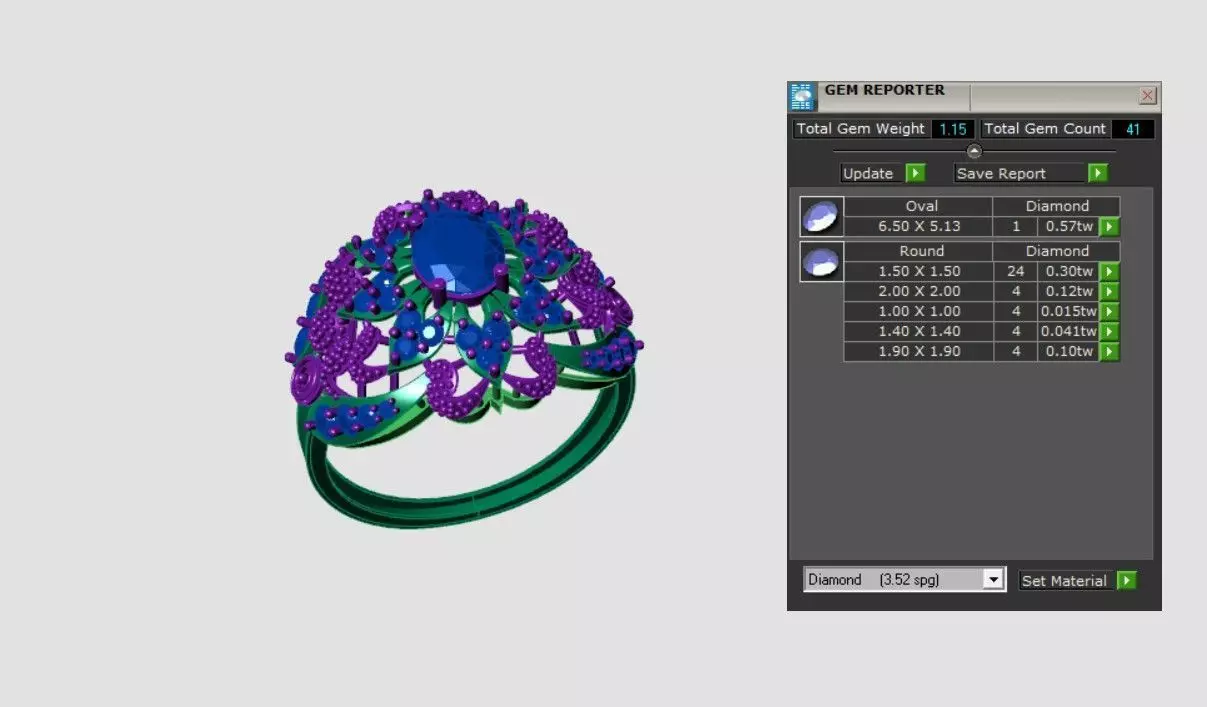Click the Oval gem shape thumbnail
The image size is (1207, 707).
(x=822, y=216)
